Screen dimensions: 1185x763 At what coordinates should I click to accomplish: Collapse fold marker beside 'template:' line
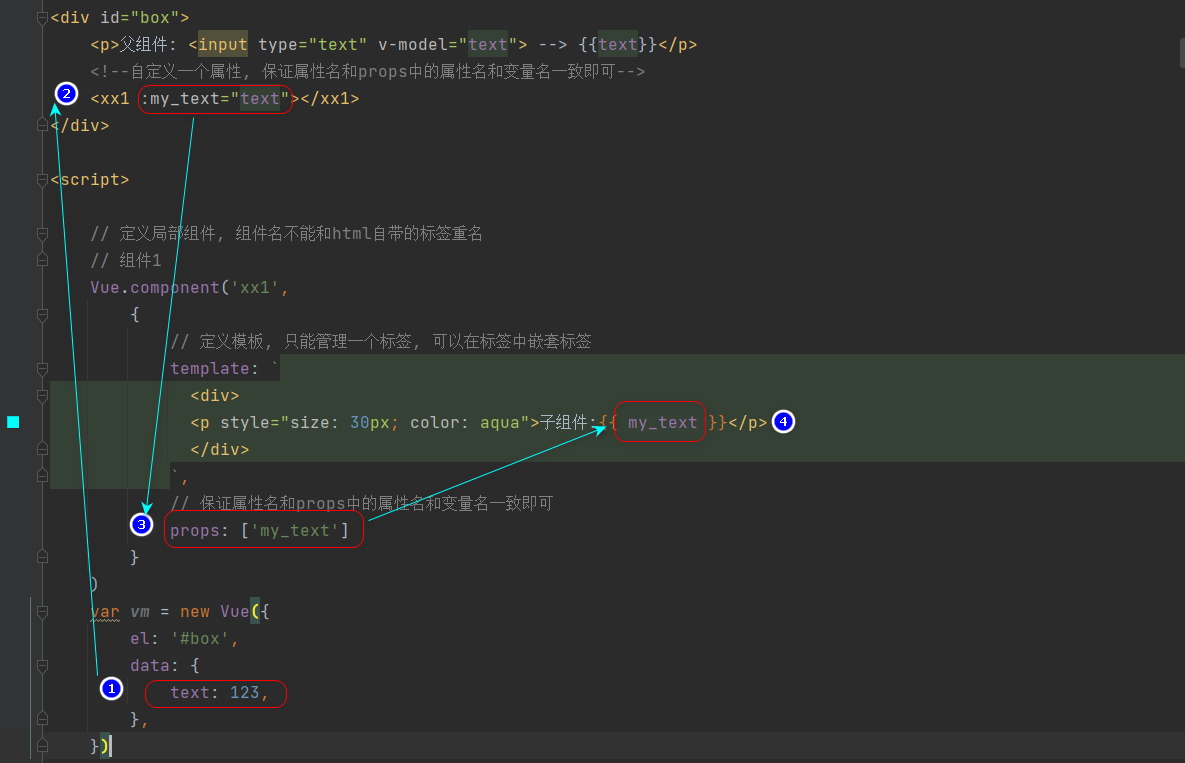(42, 369)
